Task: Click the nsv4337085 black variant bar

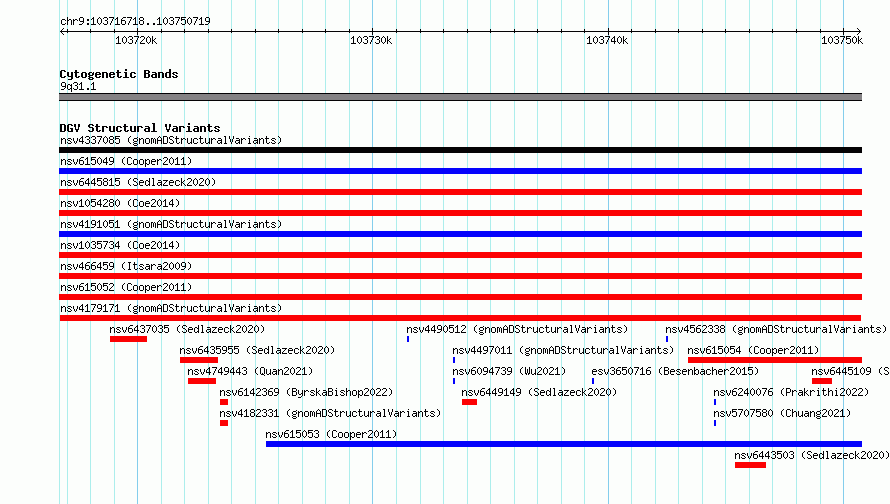Action: click(460, 150)
